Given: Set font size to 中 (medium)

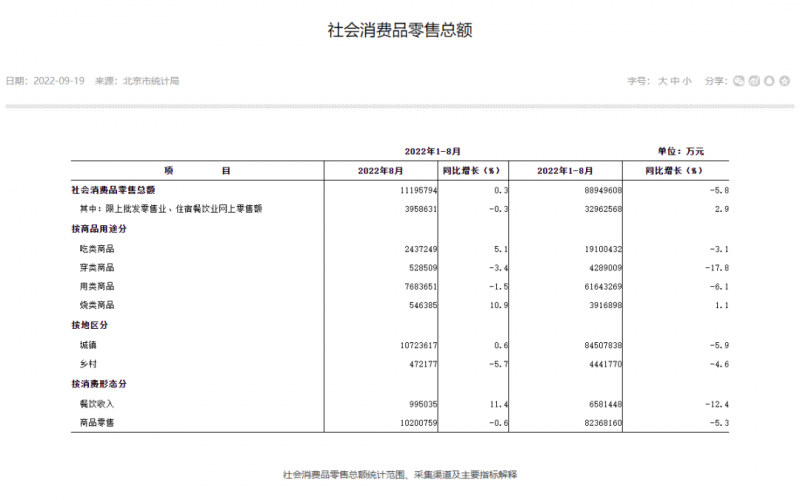Looking at the screenshot, I should [x=674, y=81].
